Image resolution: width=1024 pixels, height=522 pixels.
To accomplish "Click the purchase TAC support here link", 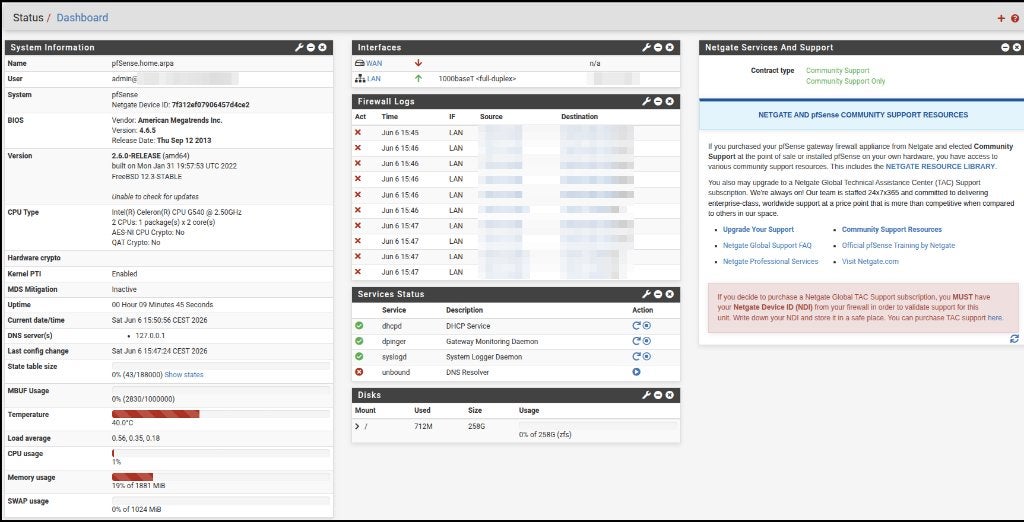I will click(995, 318).
